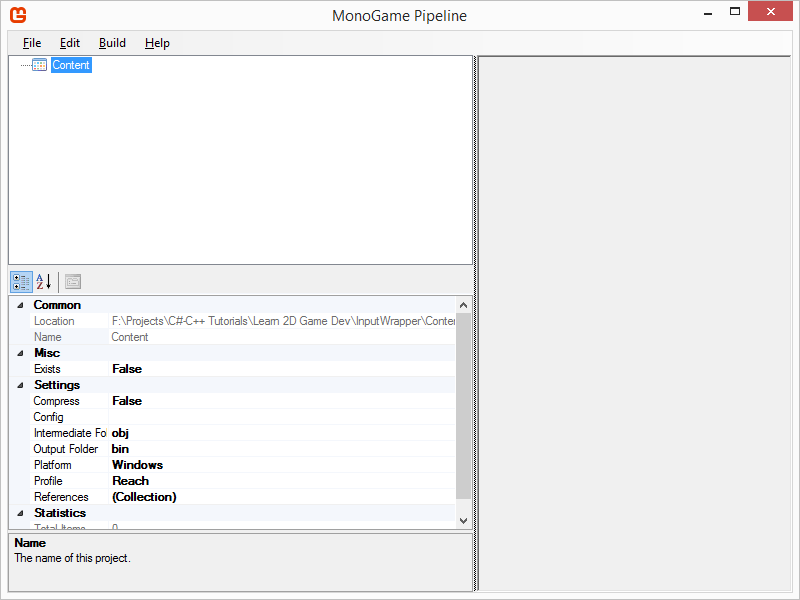Screen dimensions: 800x600
Task: Minimize the MonoGame Pipeline window
Action: (708, 12)
